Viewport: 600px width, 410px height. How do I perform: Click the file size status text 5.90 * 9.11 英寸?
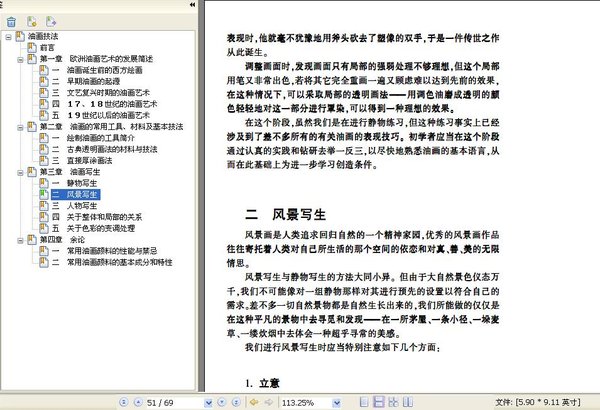pos(548,402)
